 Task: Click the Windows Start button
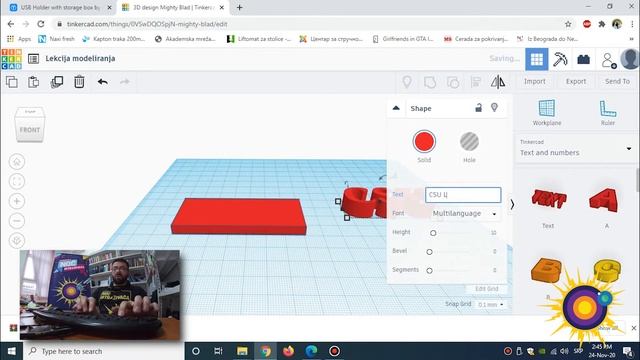11,351
